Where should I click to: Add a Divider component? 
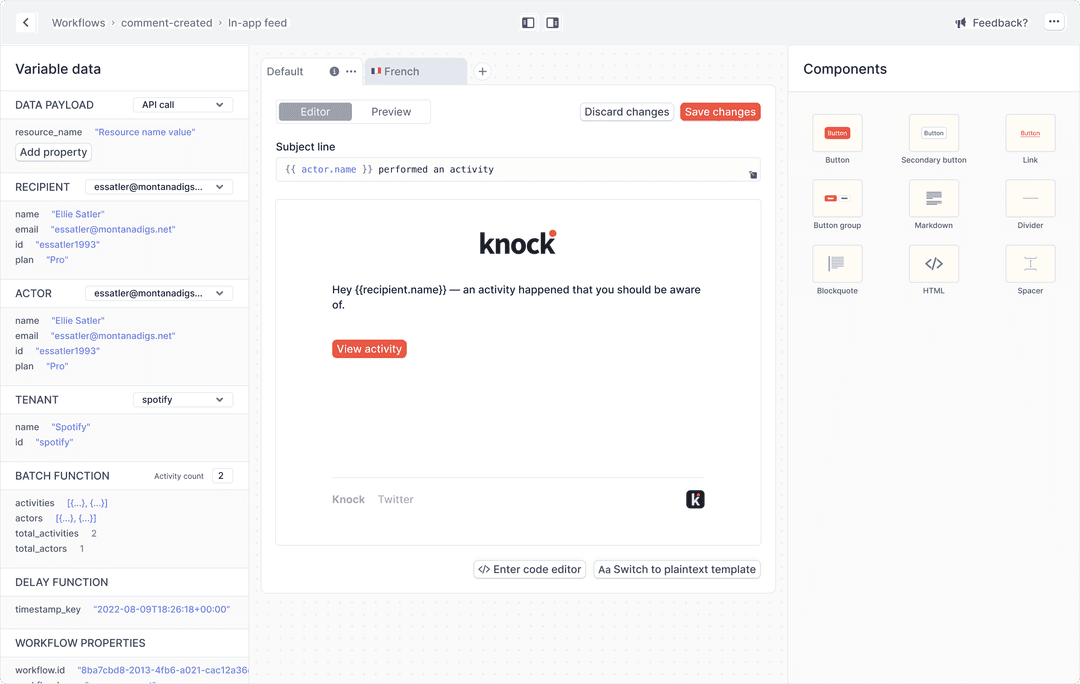tap(1029, 198)
